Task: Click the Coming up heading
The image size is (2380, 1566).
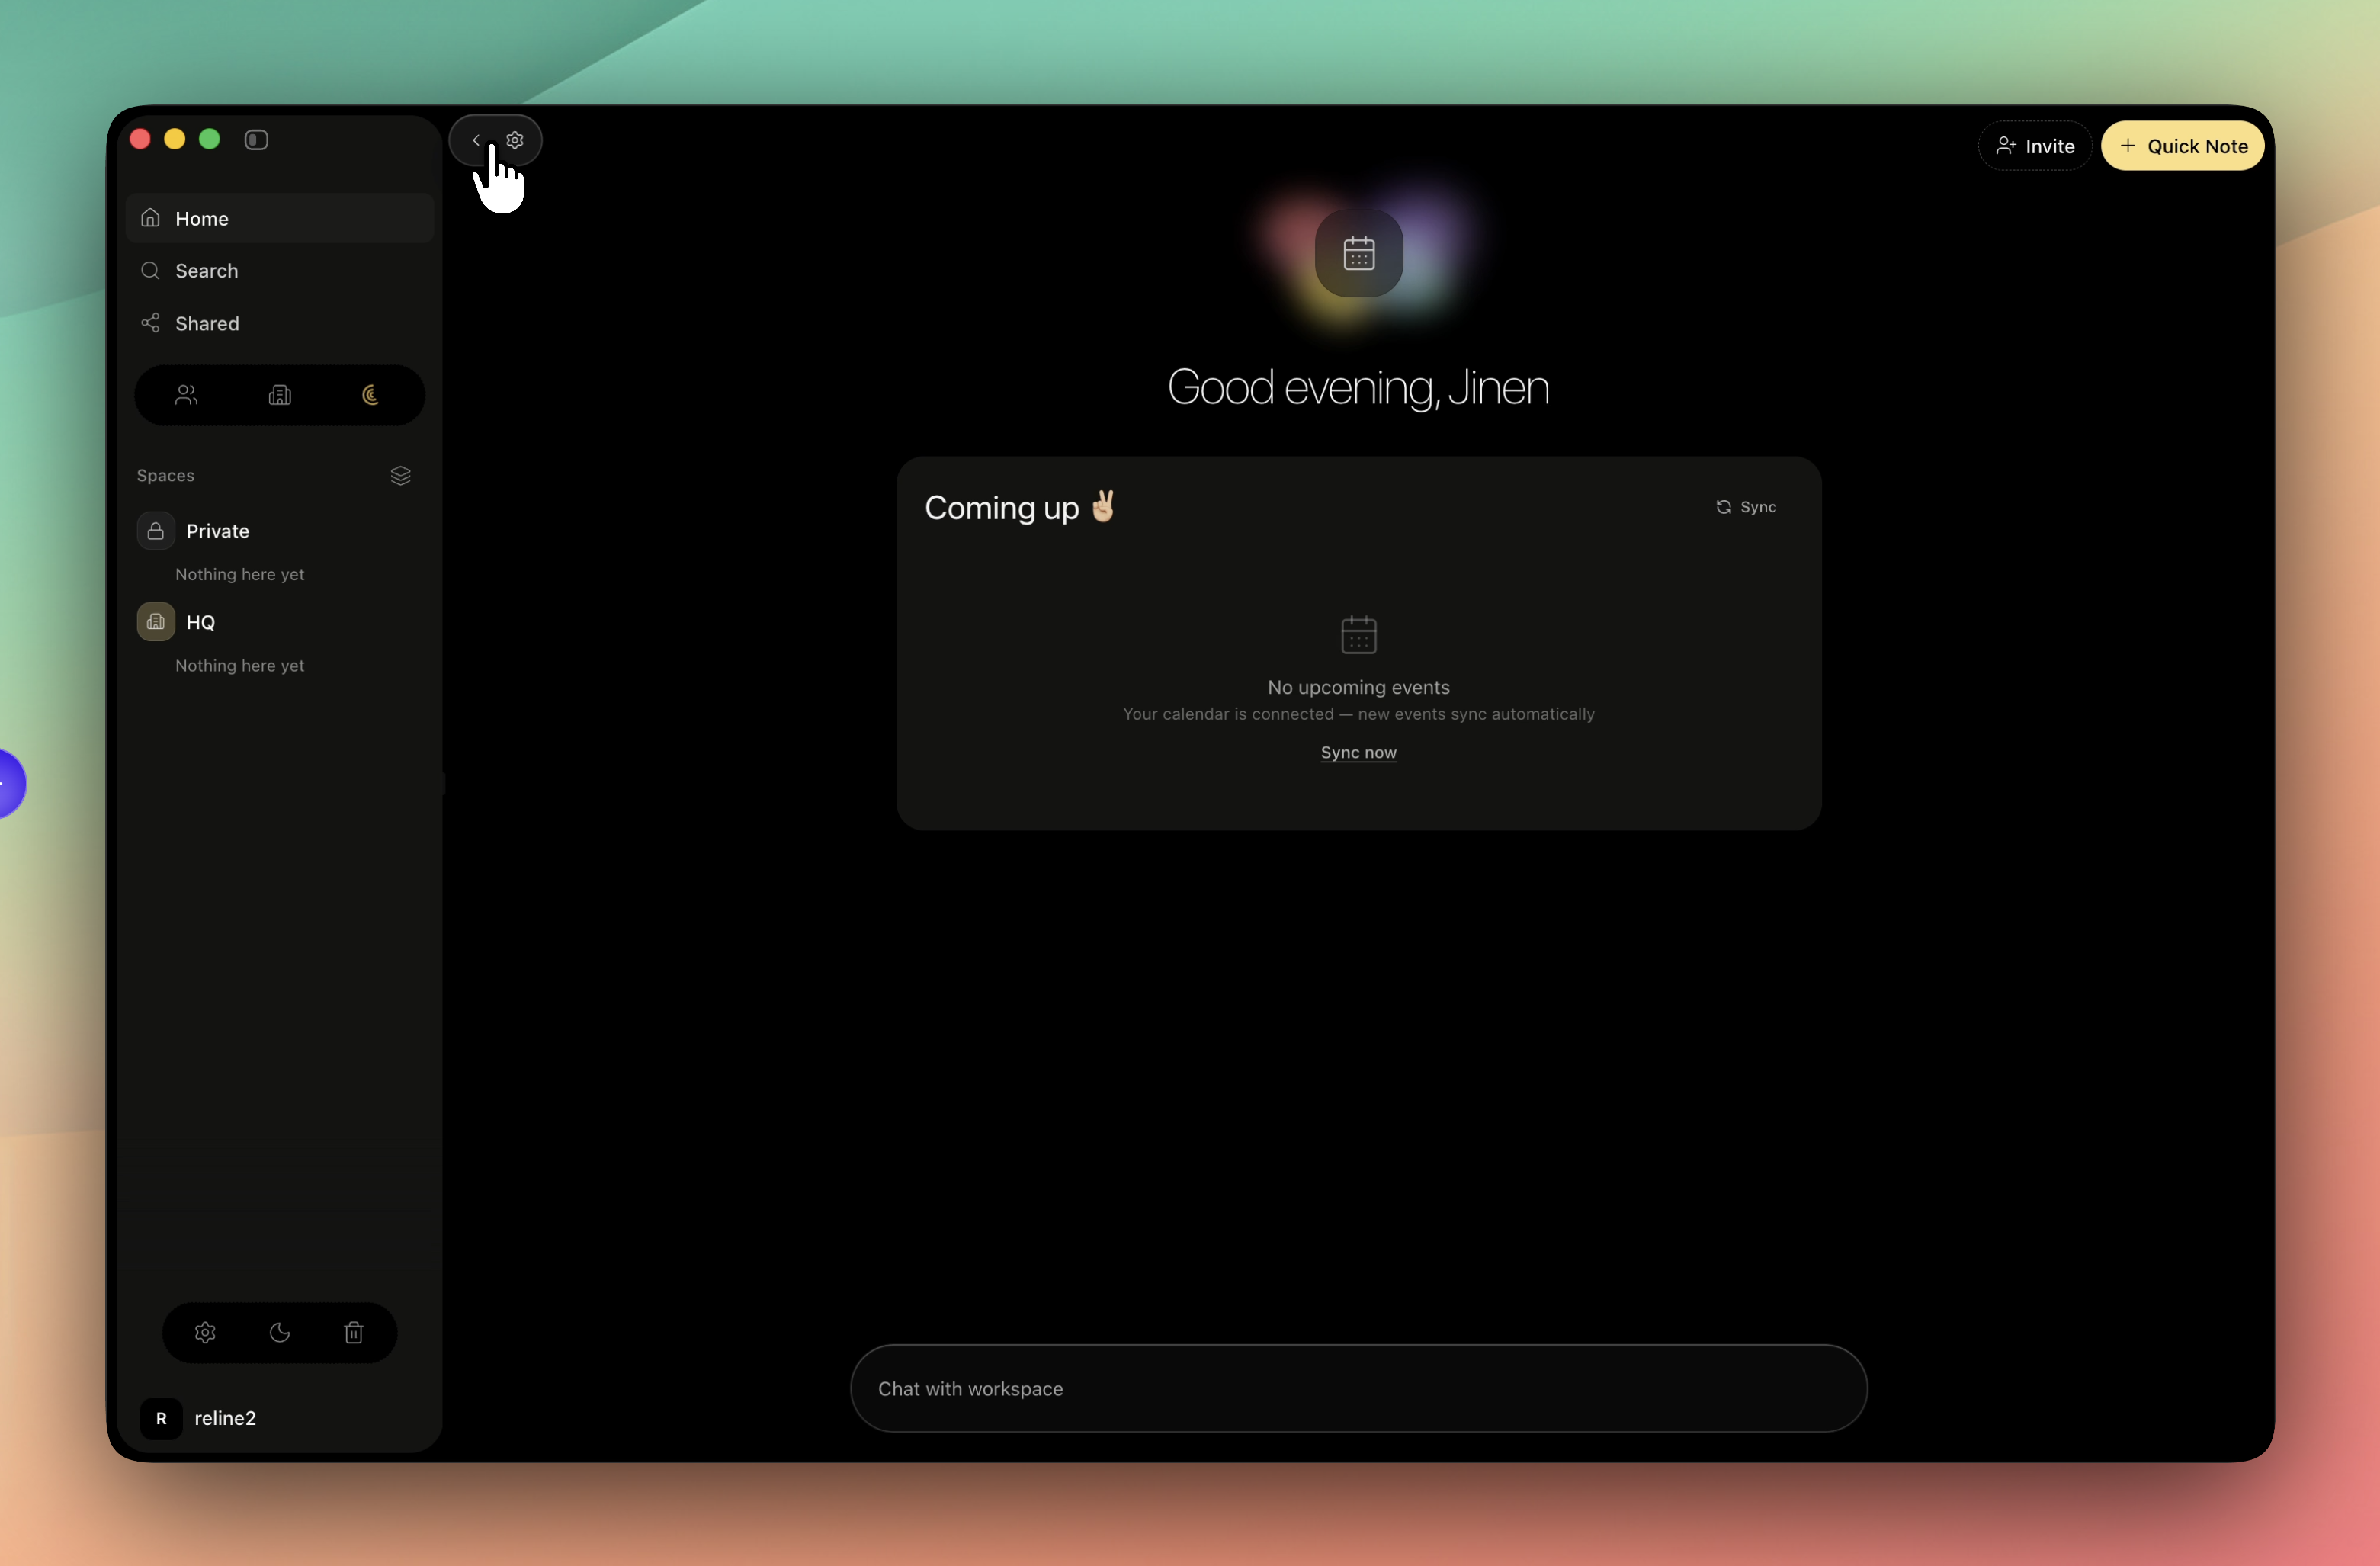Action: tap(1020, 507)
